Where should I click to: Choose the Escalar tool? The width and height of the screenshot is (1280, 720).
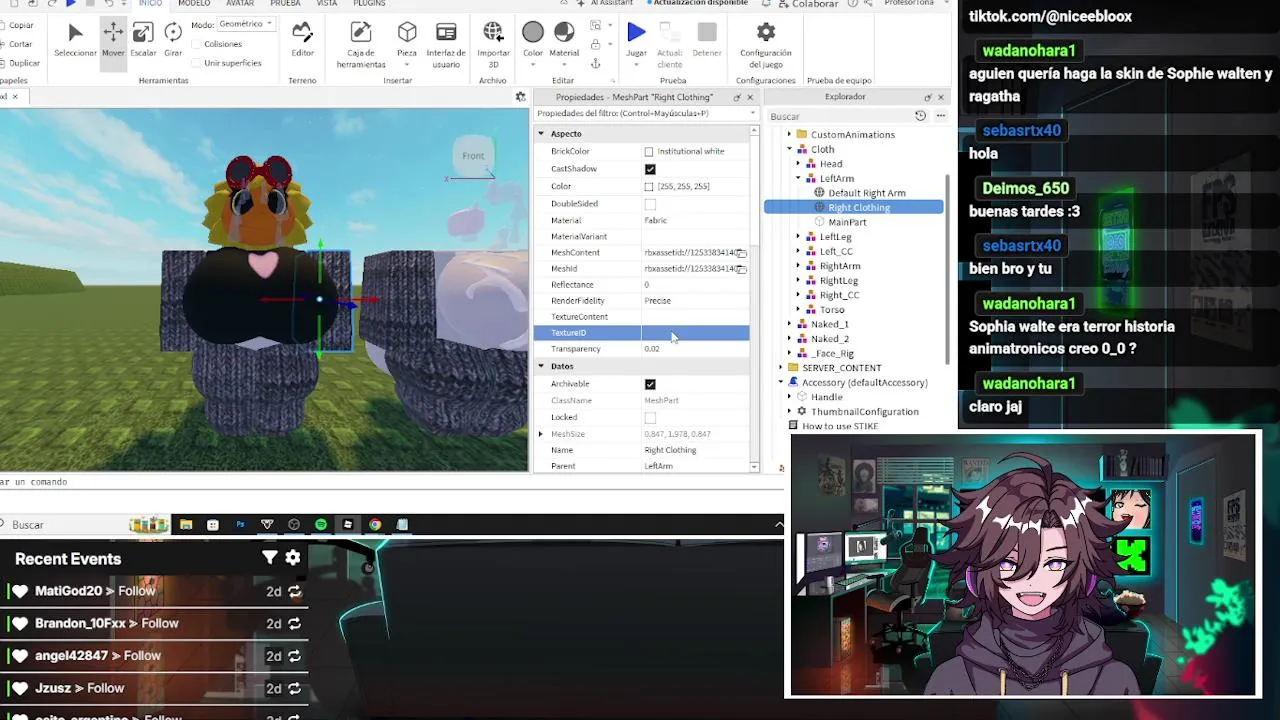click(143, 40)
